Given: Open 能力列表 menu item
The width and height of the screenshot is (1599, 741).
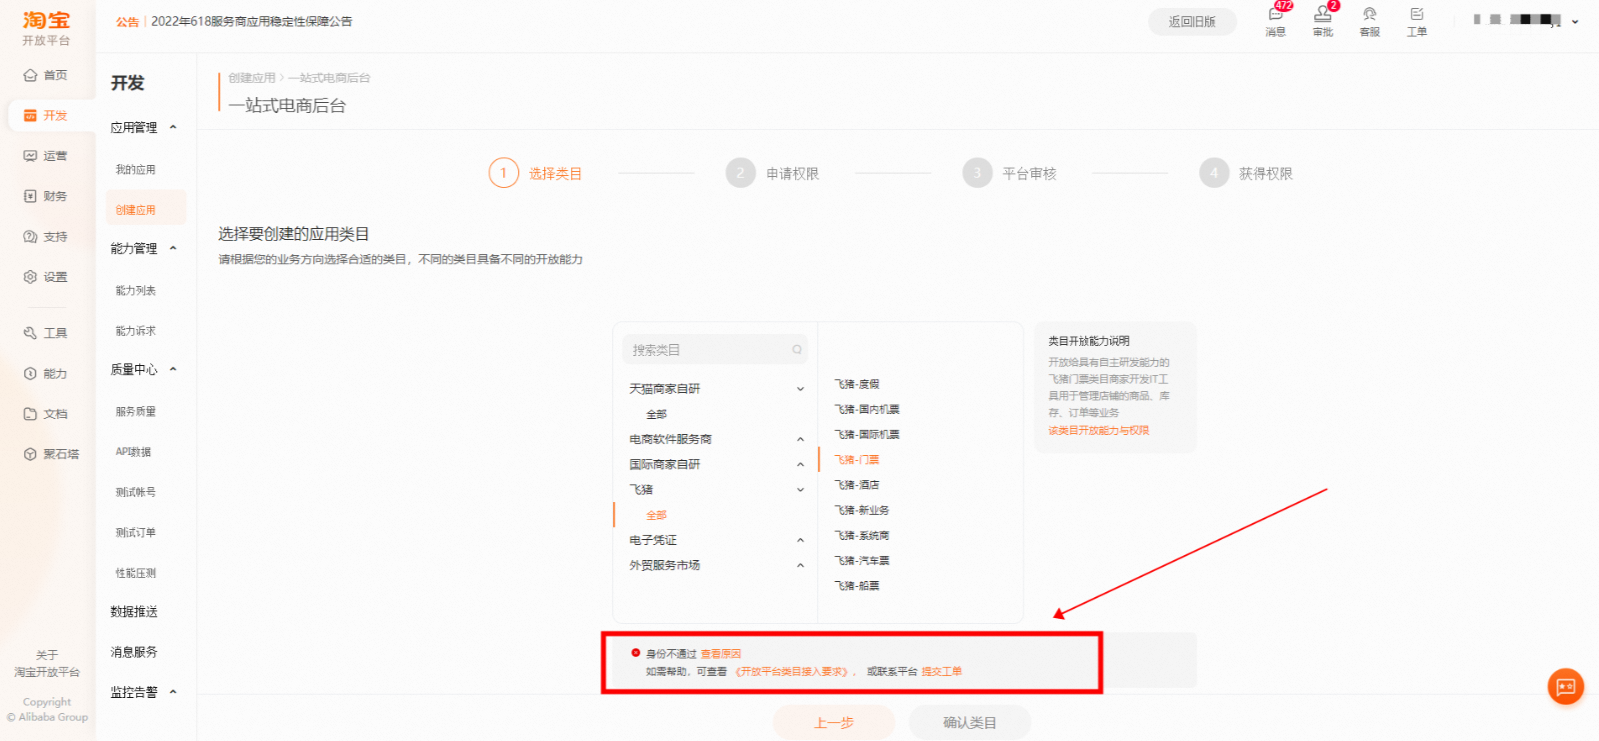Looking at the screenshot, I should [x=135, y=291].
